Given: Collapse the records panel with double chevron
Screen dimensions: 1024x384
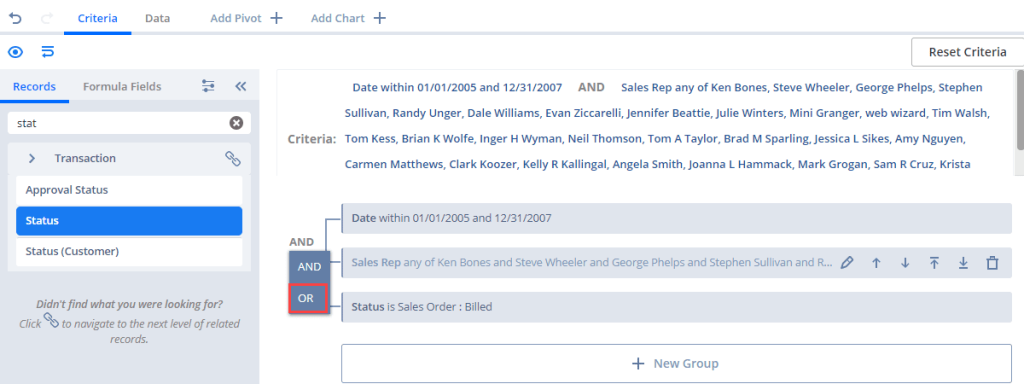Looking at the screenshot, I should (x=240, y=86).
